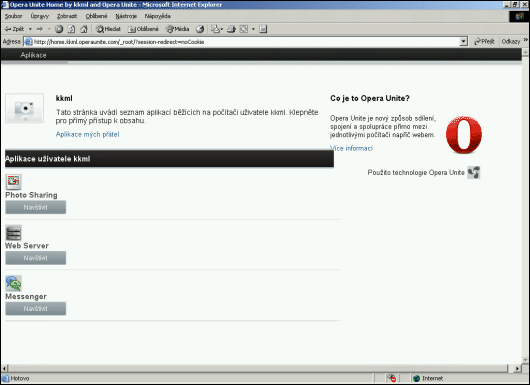Click the Odkazy links toolbar label
Screen dimensions: 530x385
511,42
